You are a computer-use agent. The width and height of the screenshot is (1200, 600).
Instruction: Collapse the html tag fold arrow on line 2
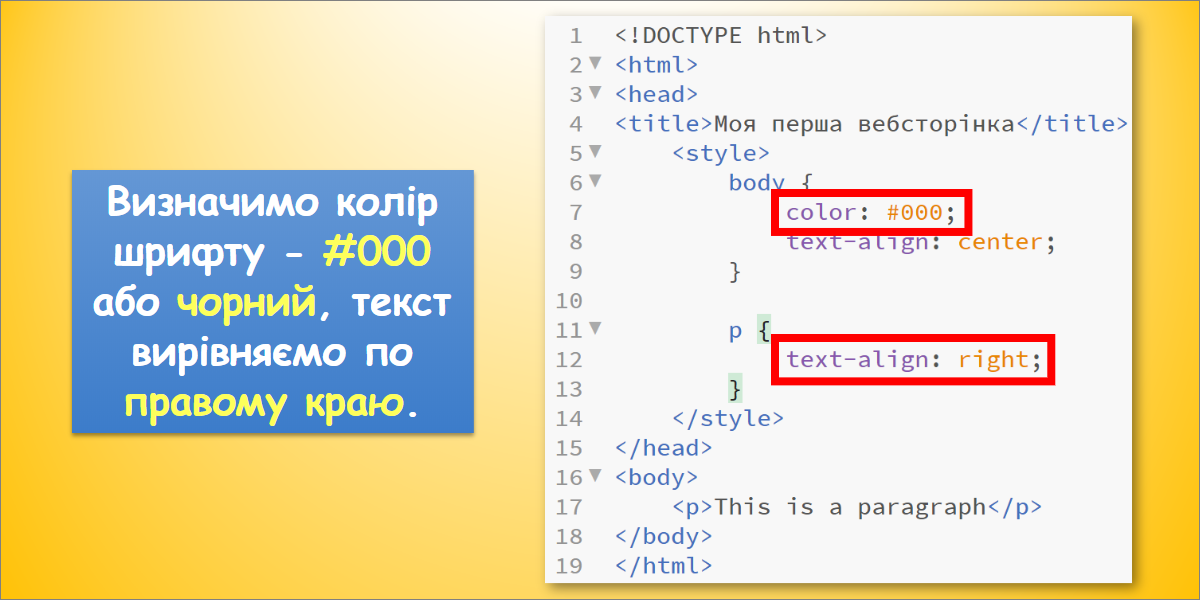596,63
